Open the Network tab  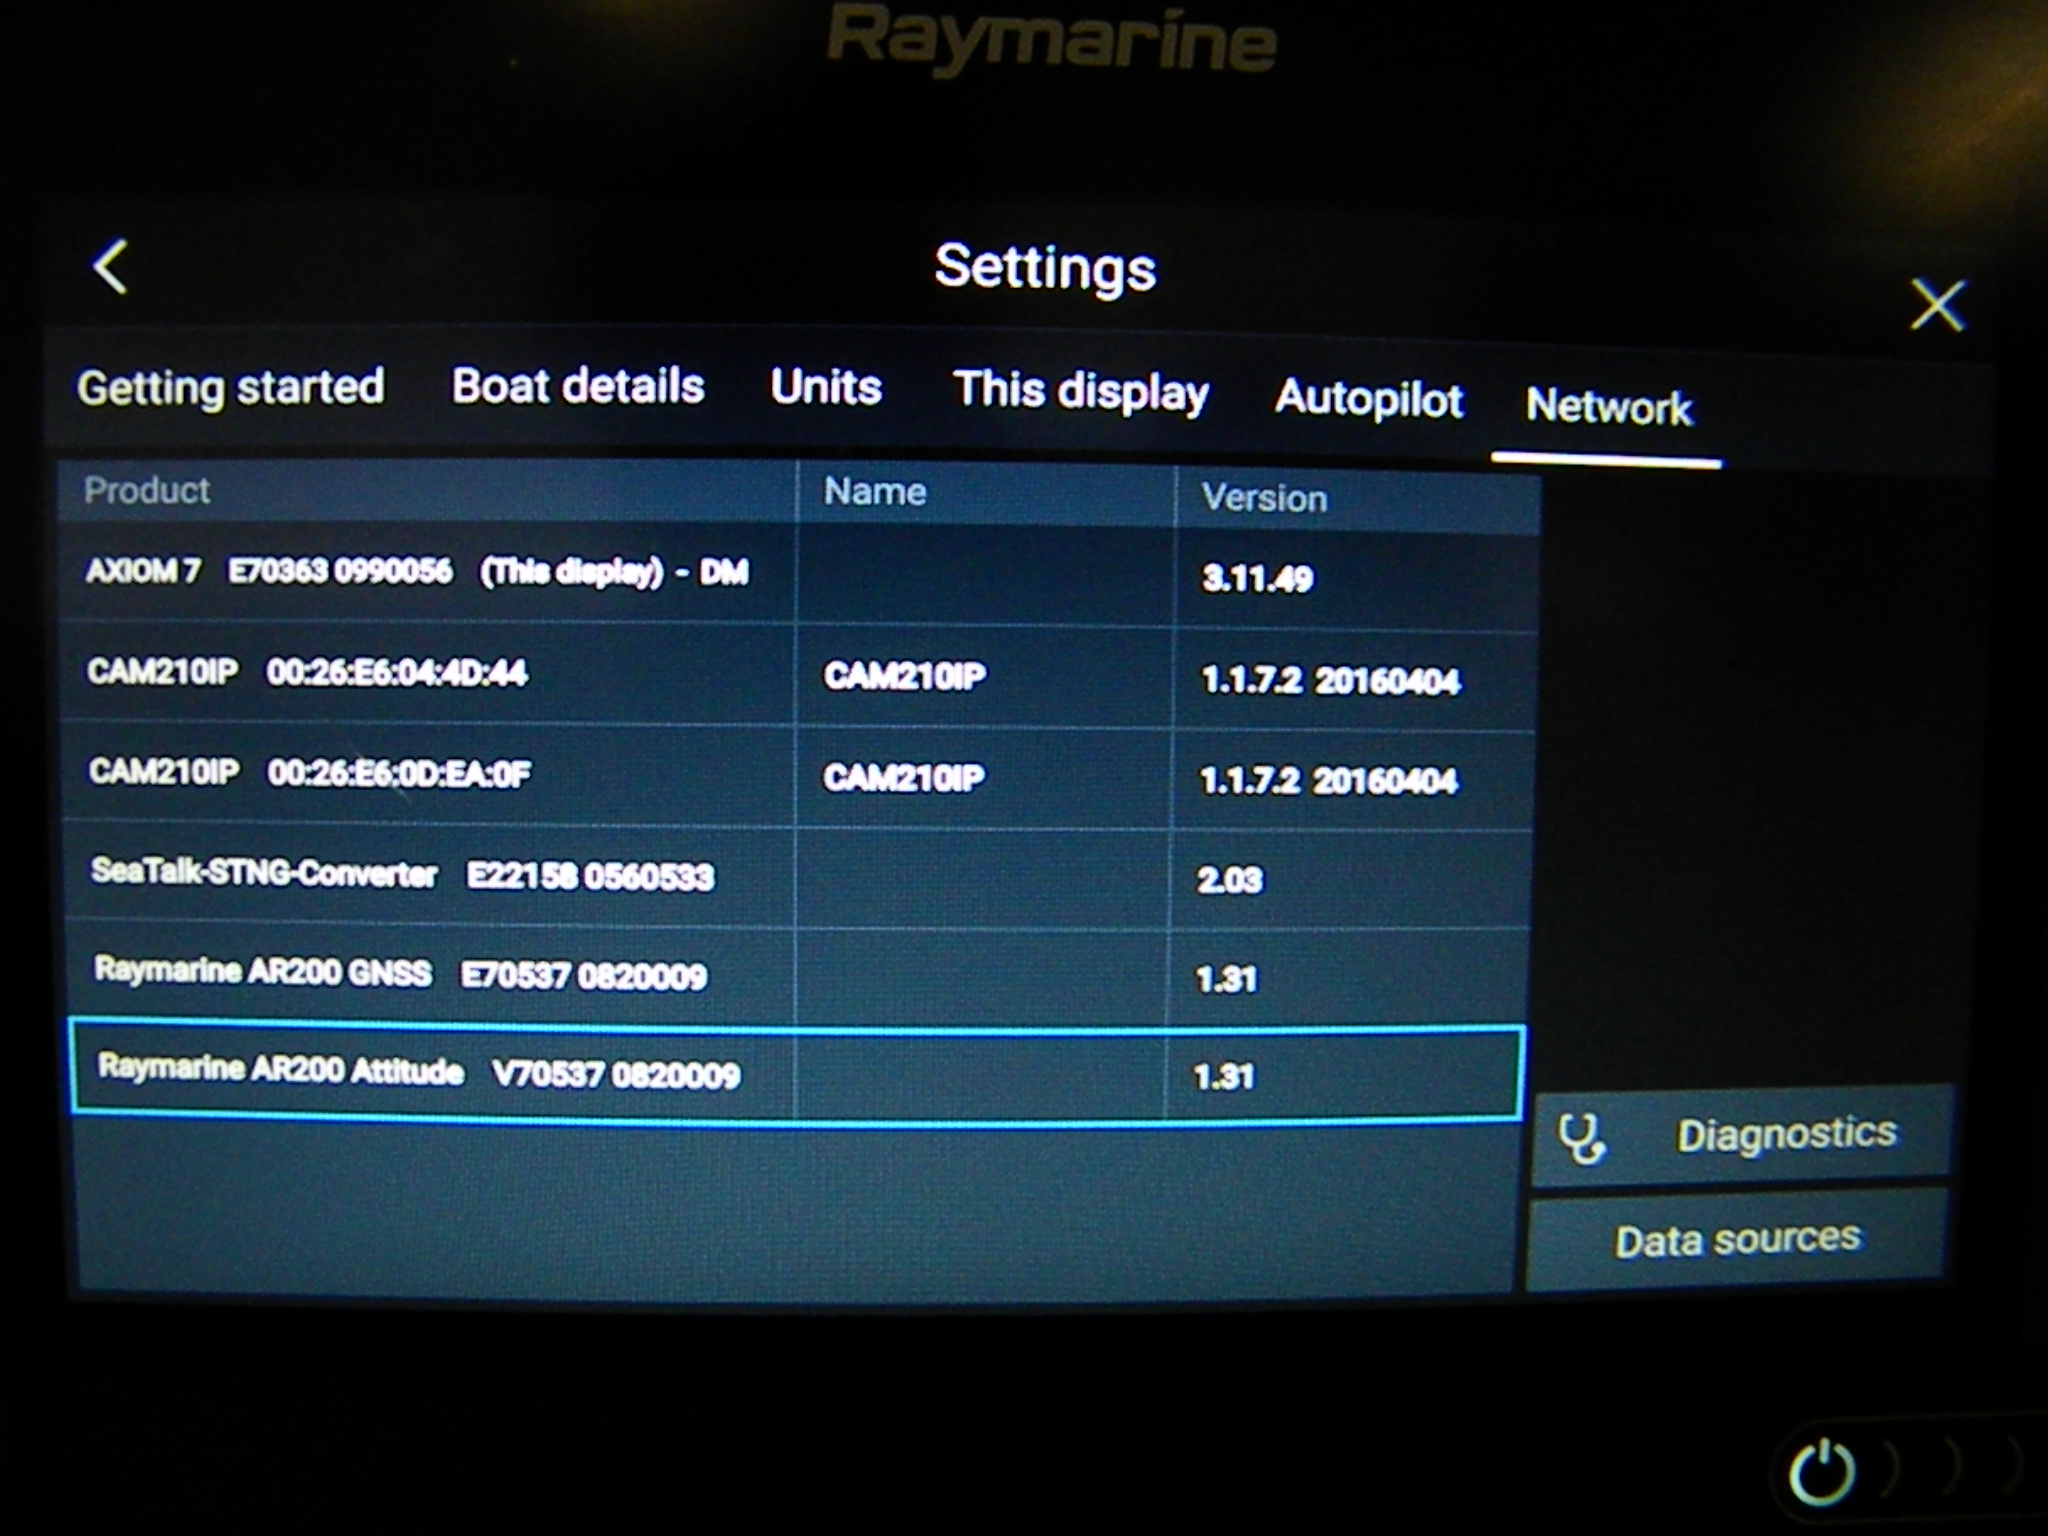point(1606,409)
